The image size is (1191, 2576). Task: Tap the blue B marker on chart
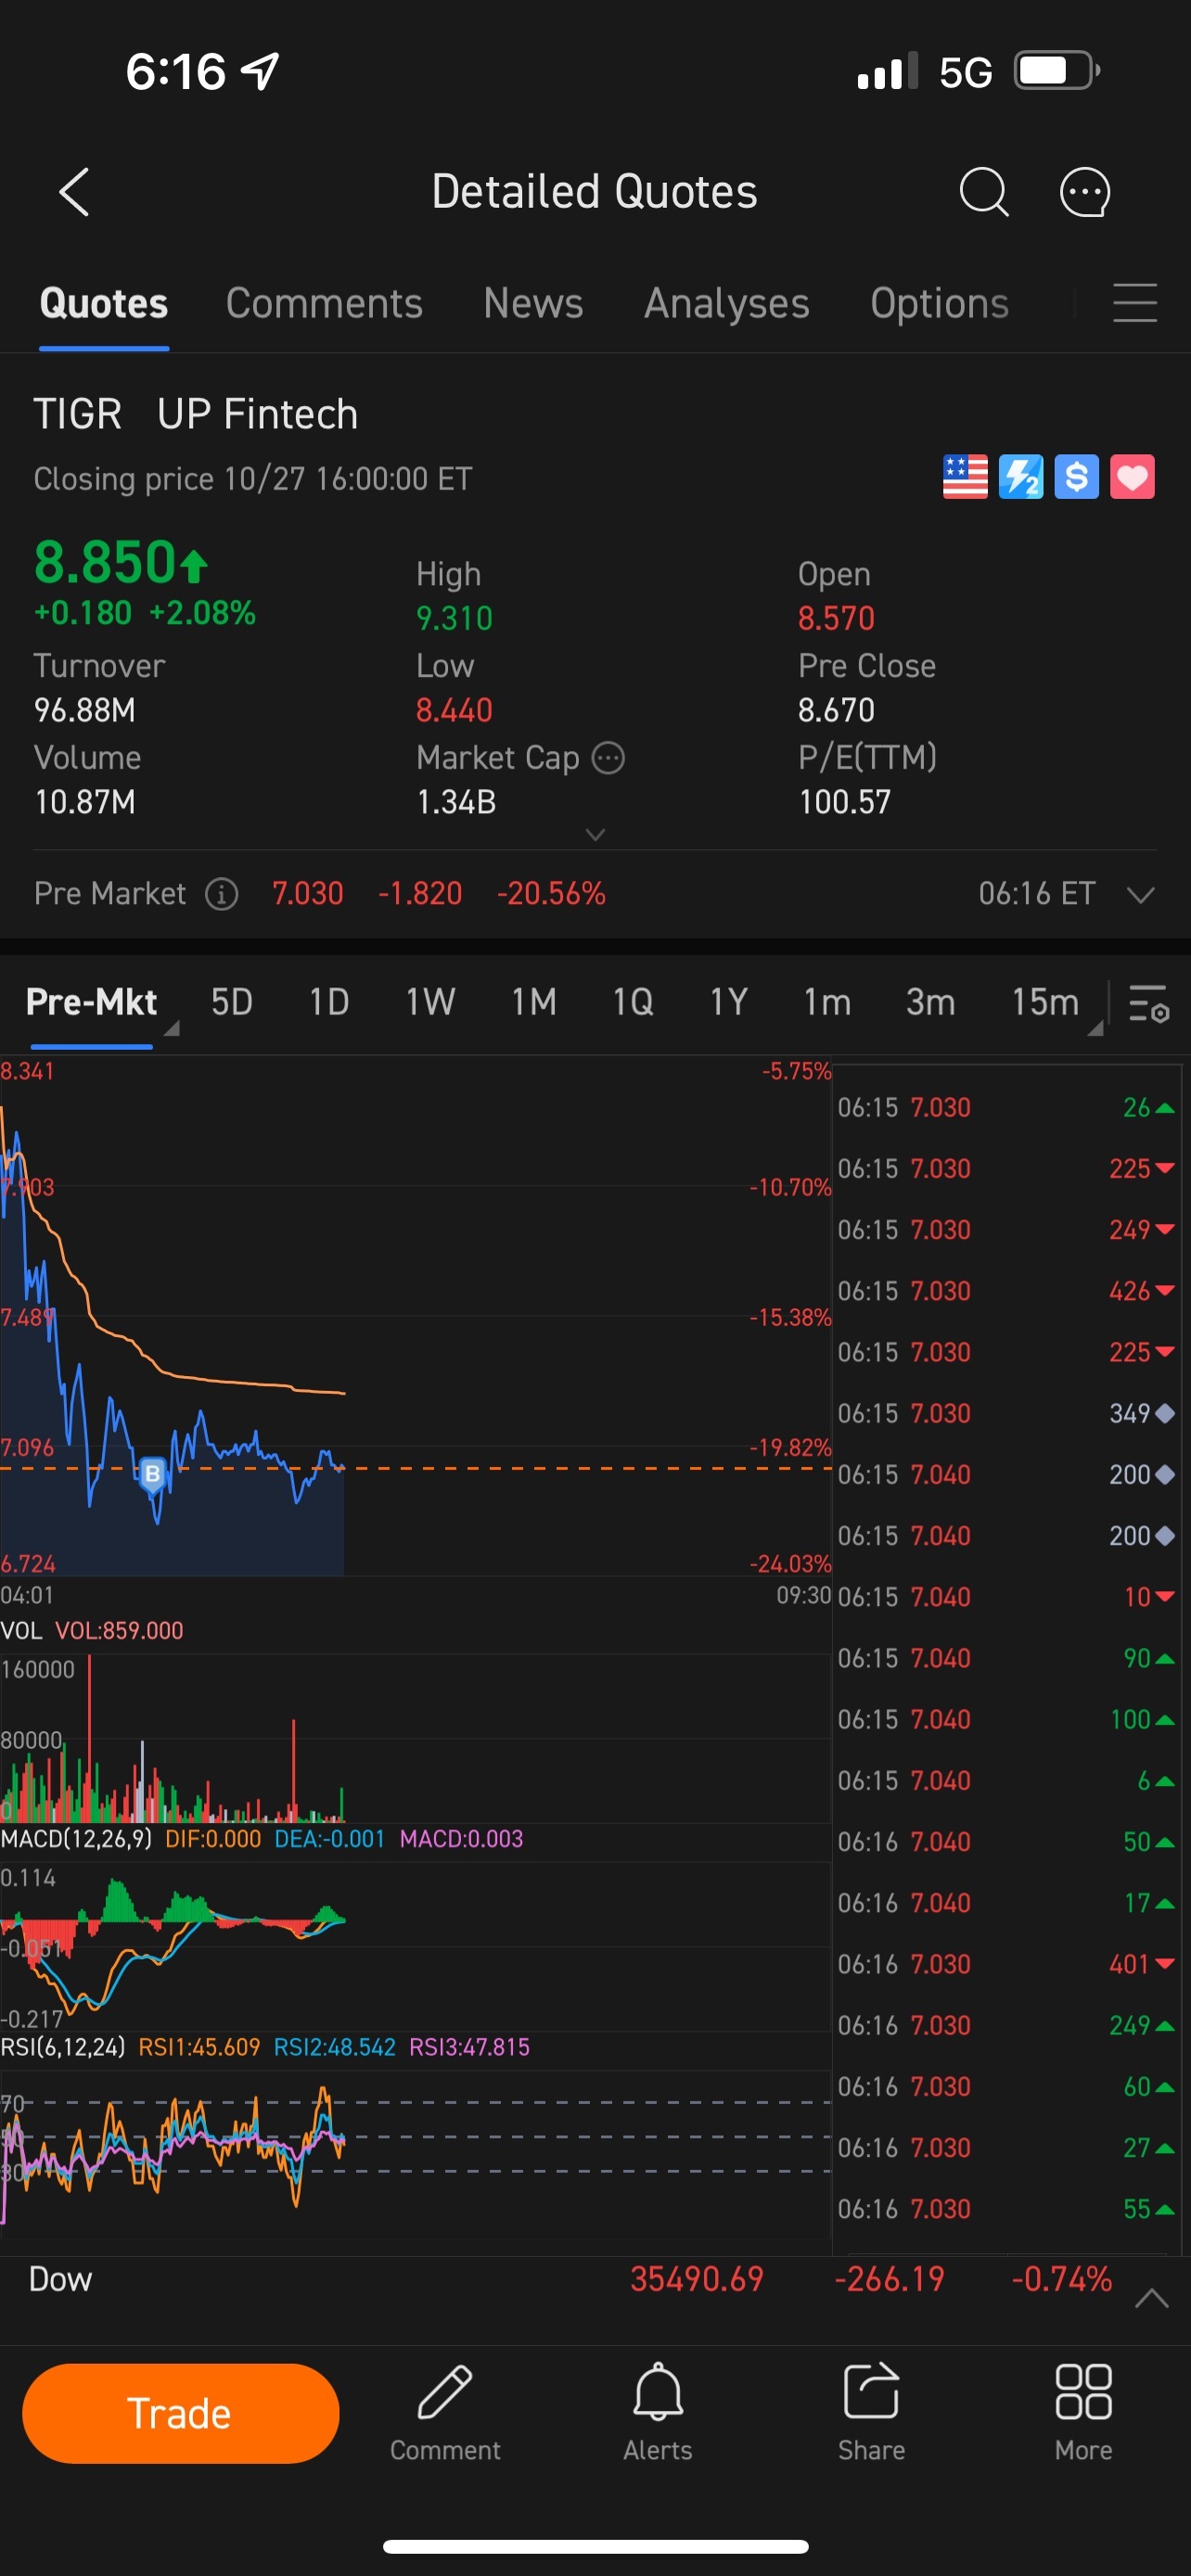152,1473
